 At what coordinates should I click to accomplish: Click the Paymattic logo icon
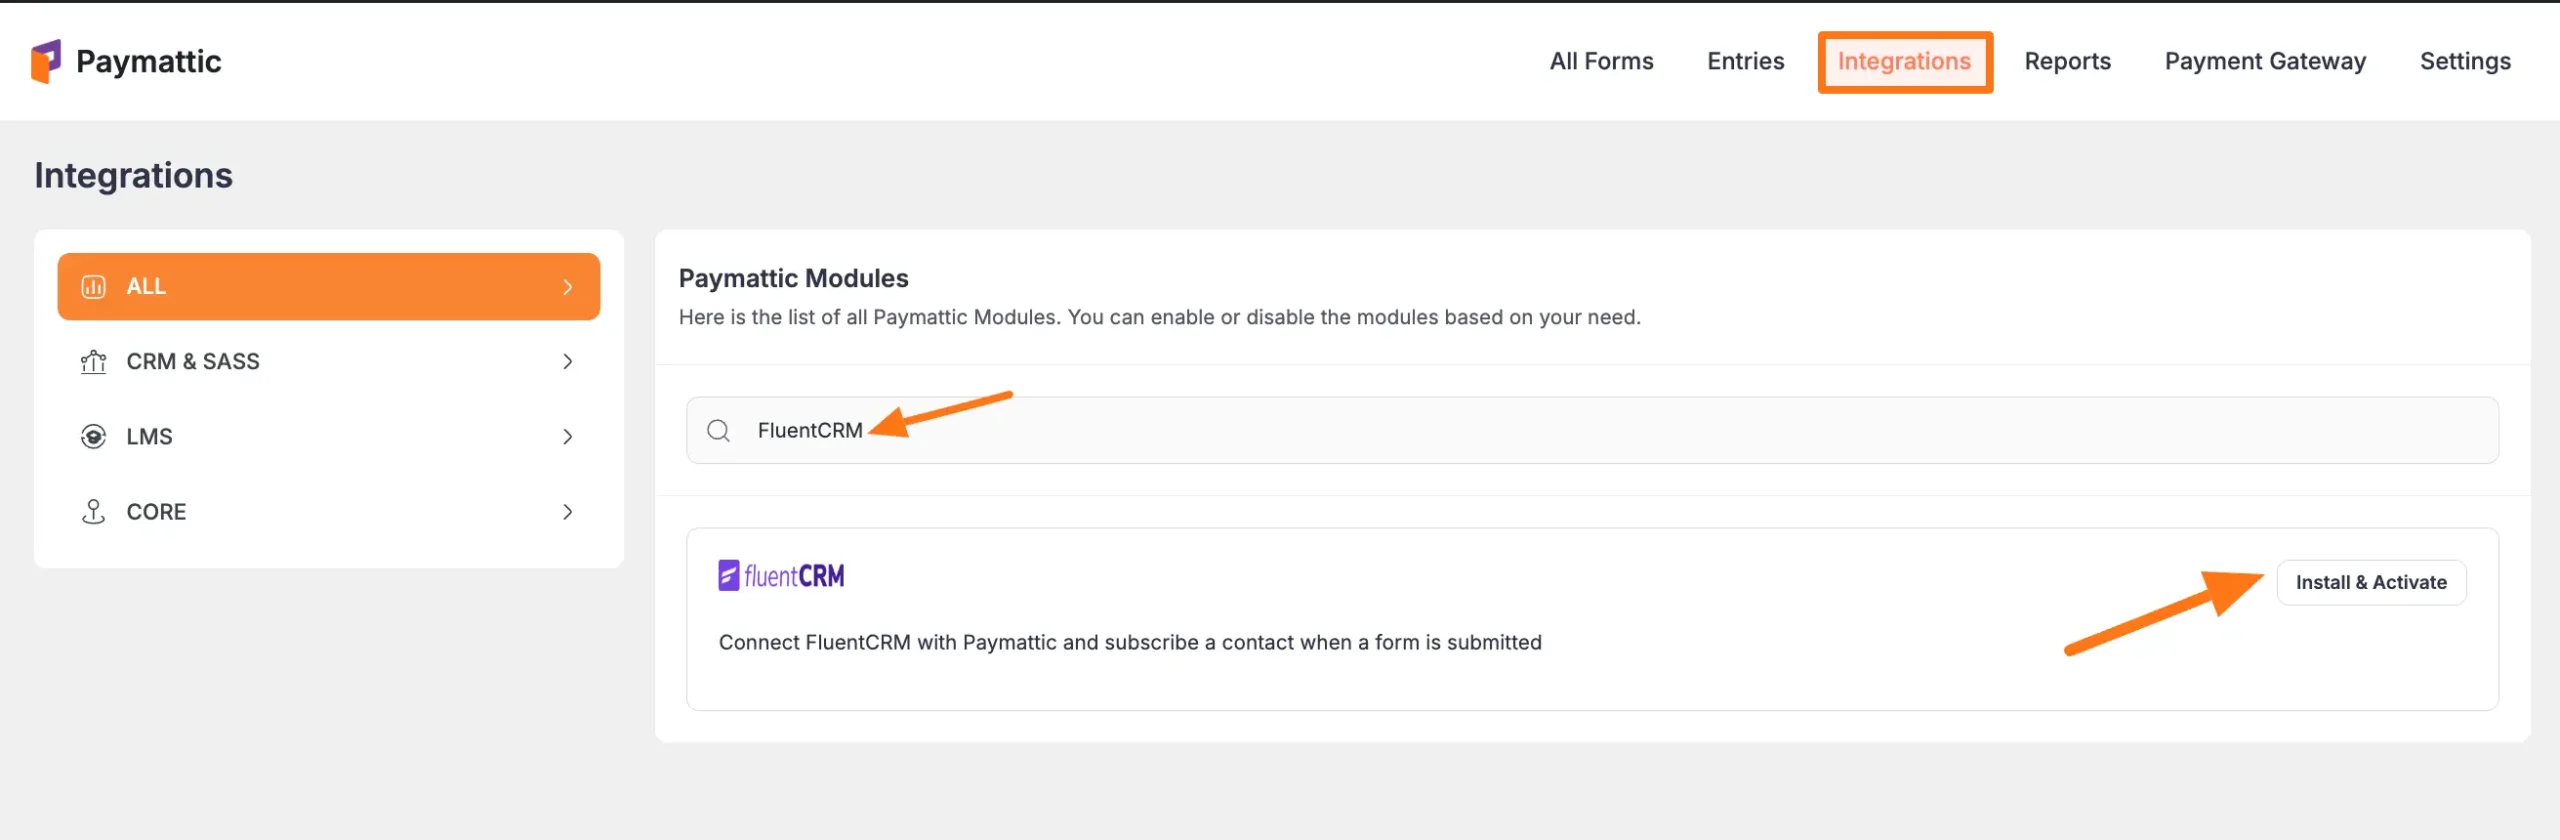(x=45, y=61)
